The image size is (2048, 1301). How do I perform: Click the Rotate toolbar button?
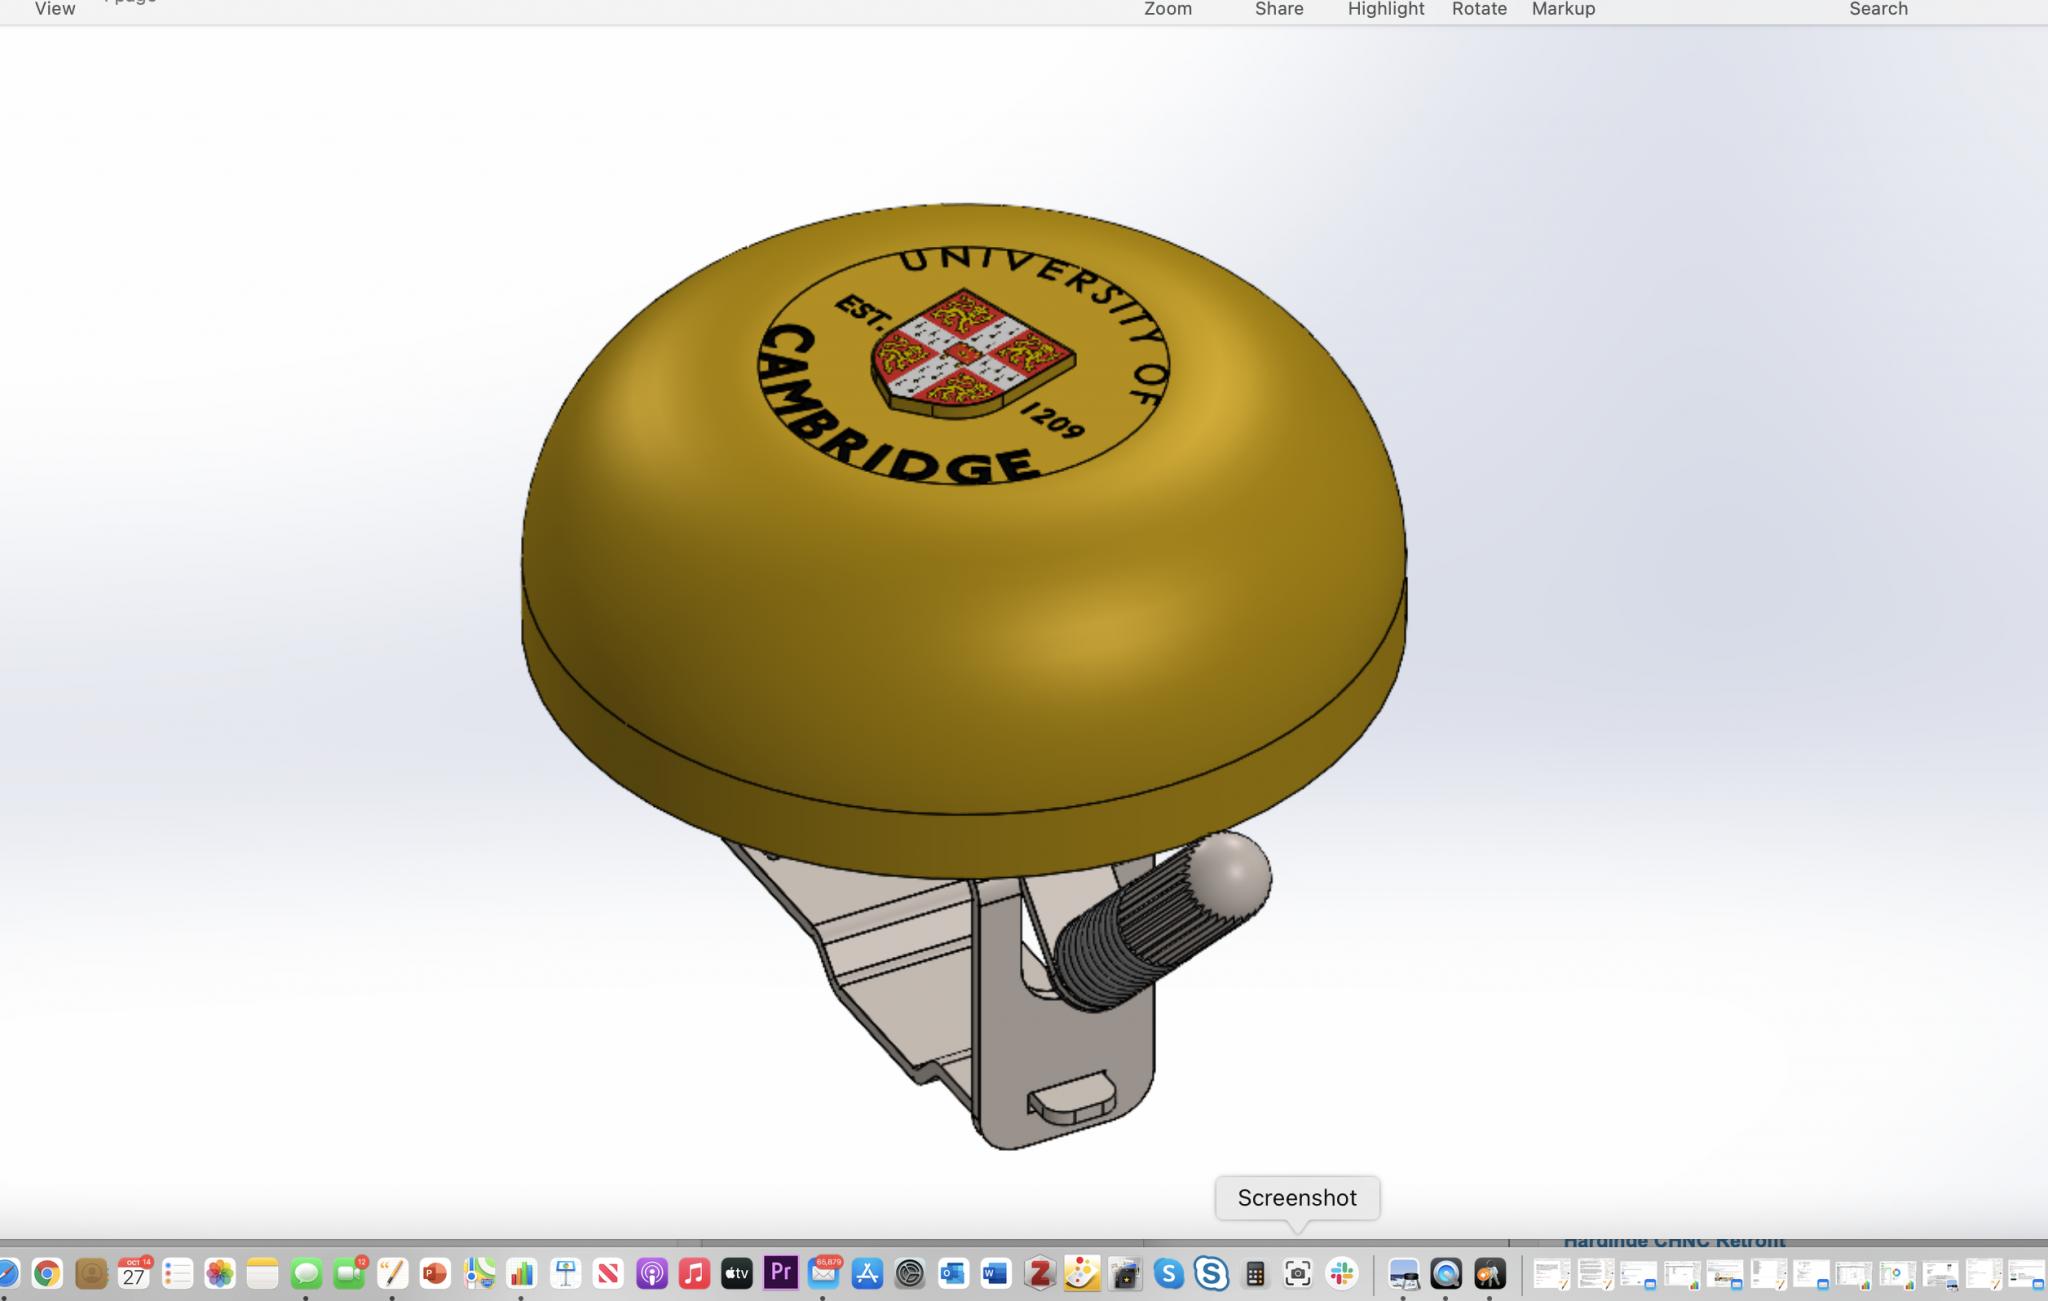pos(1479,9)
